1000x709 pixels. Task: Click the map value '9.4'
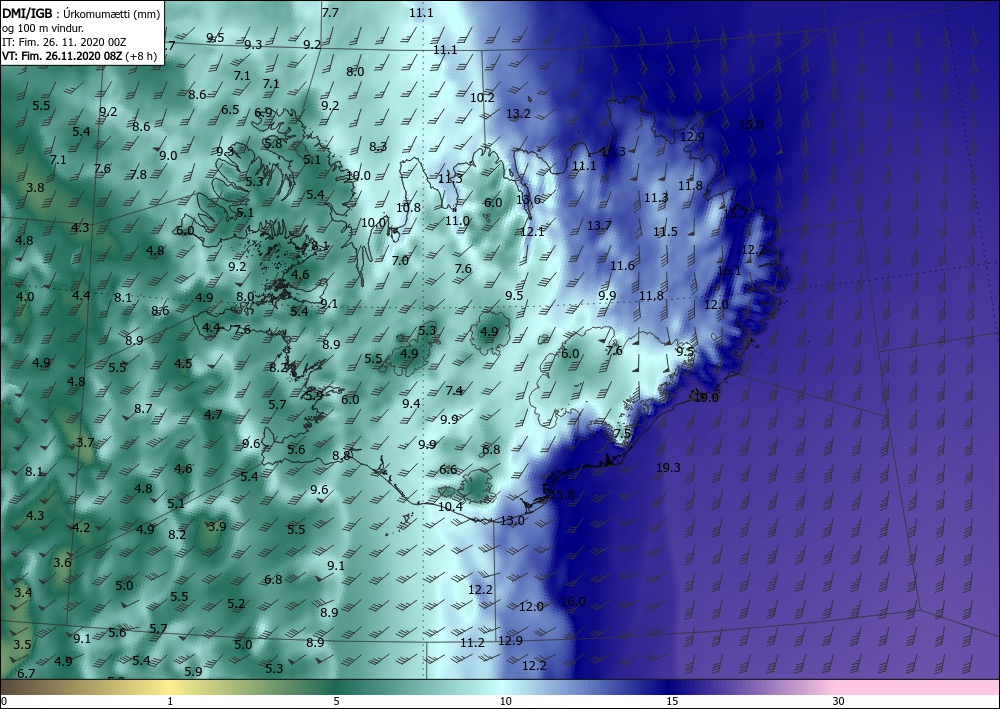click(x=411, y=404)
